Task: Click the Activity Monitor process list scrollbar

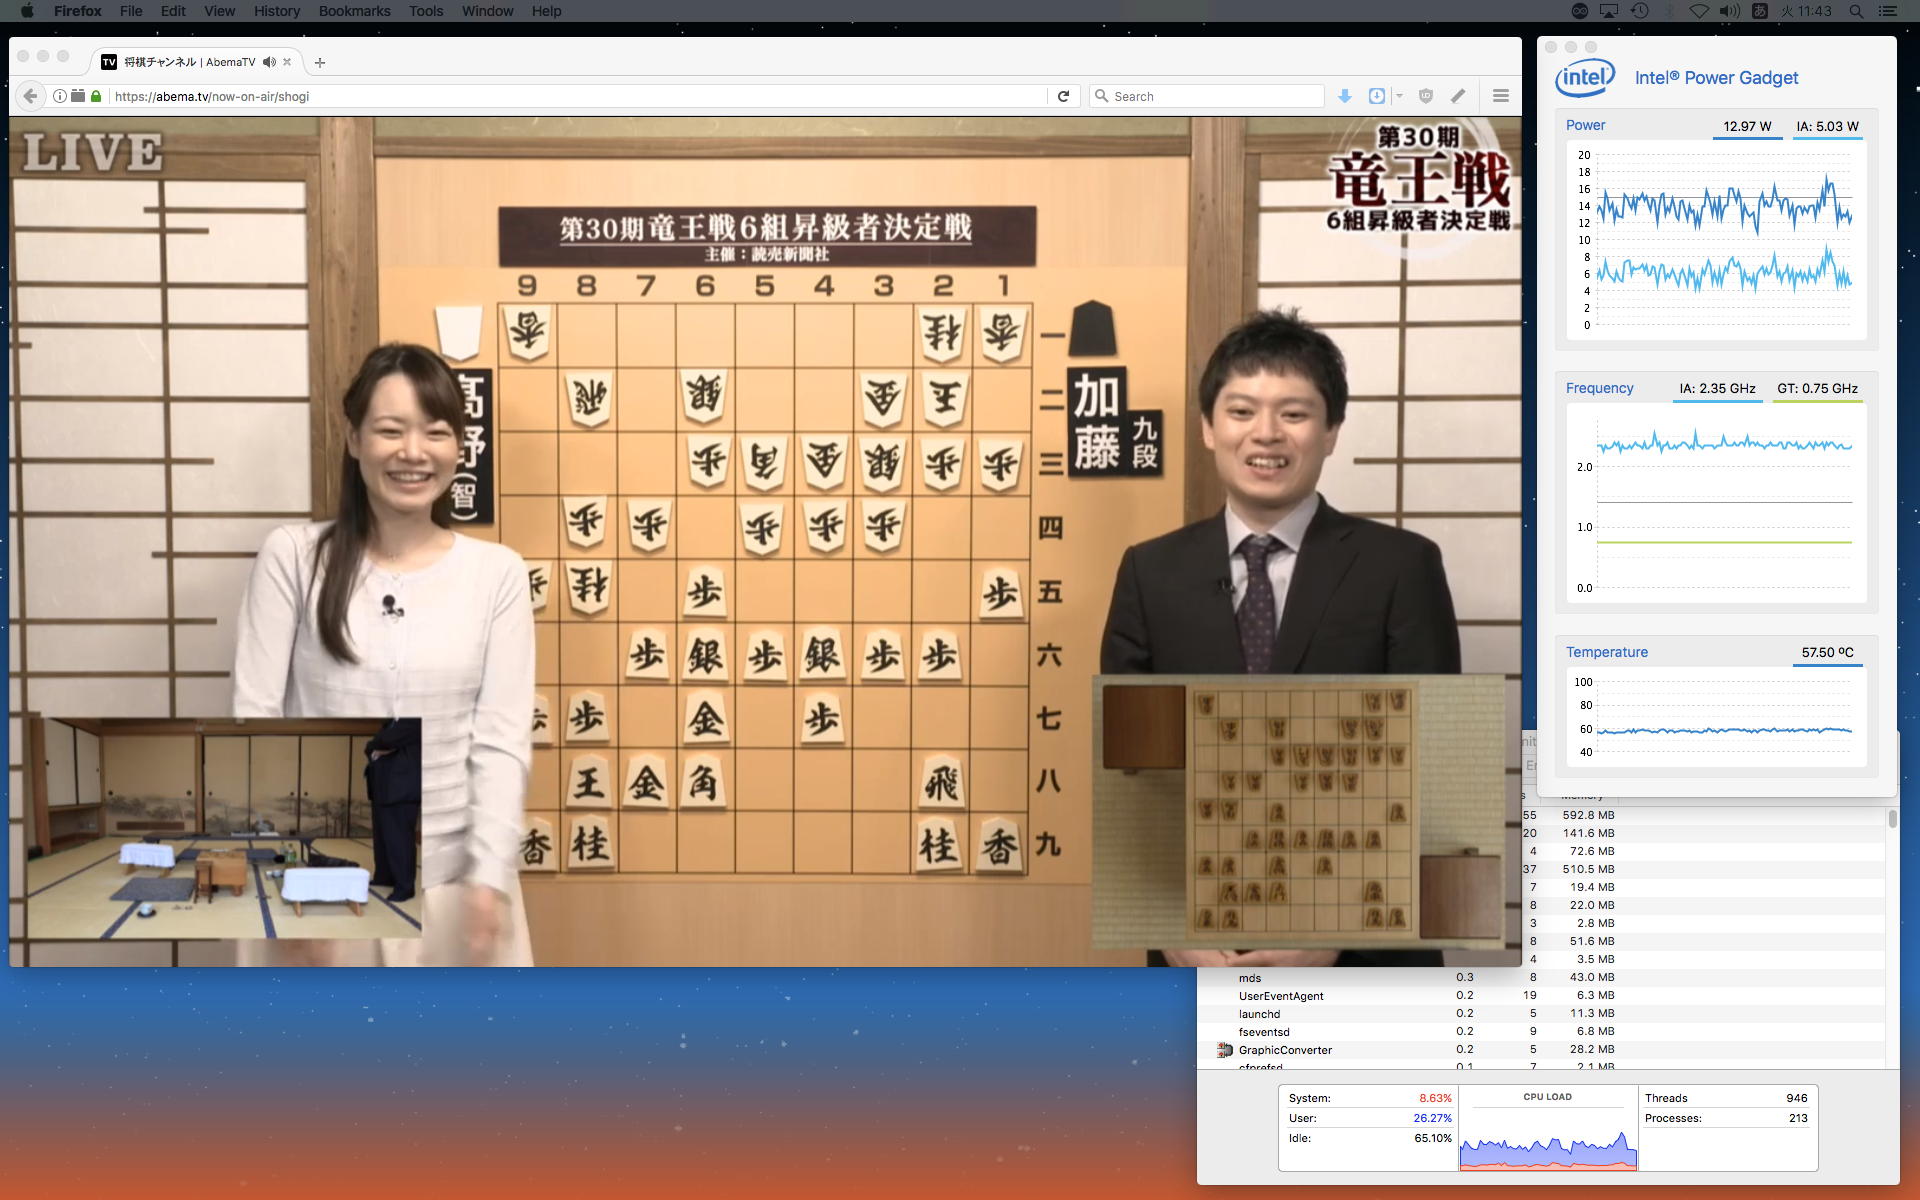Action: coord(1892,819)
